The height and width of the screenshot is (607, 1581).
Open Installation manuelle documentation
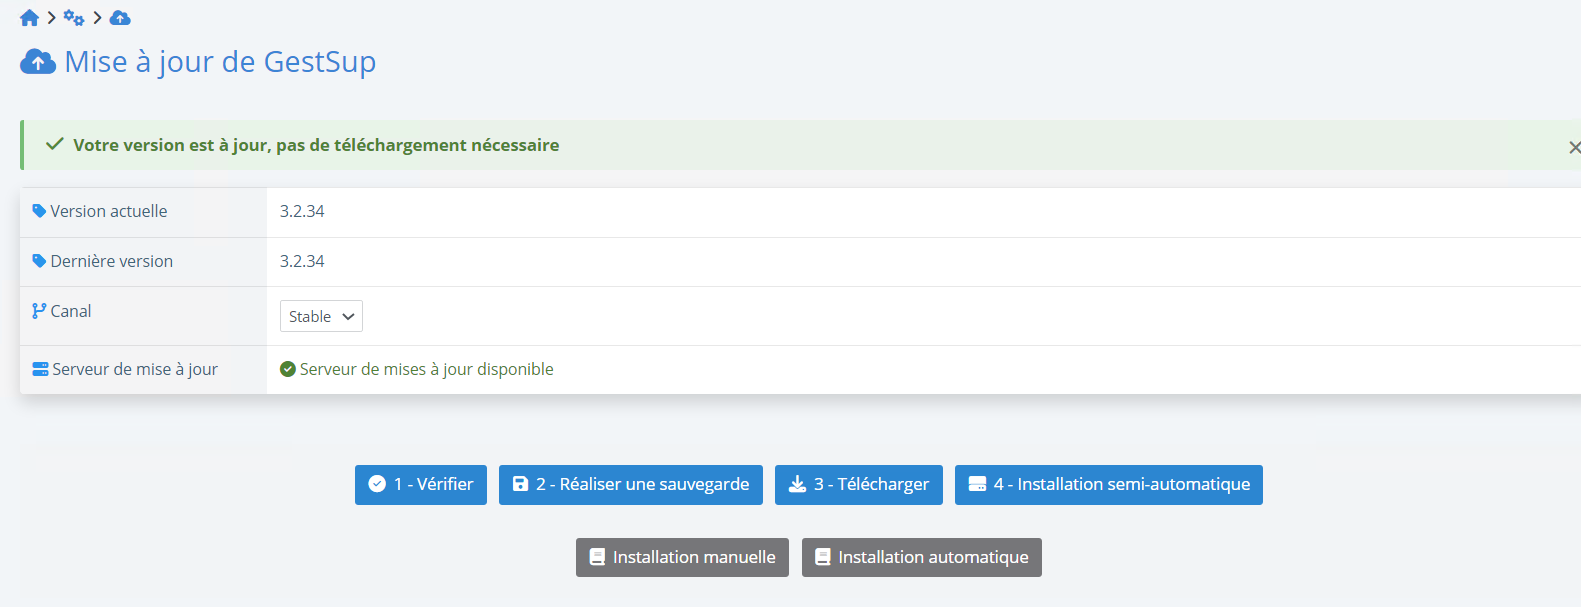point(682,558)
